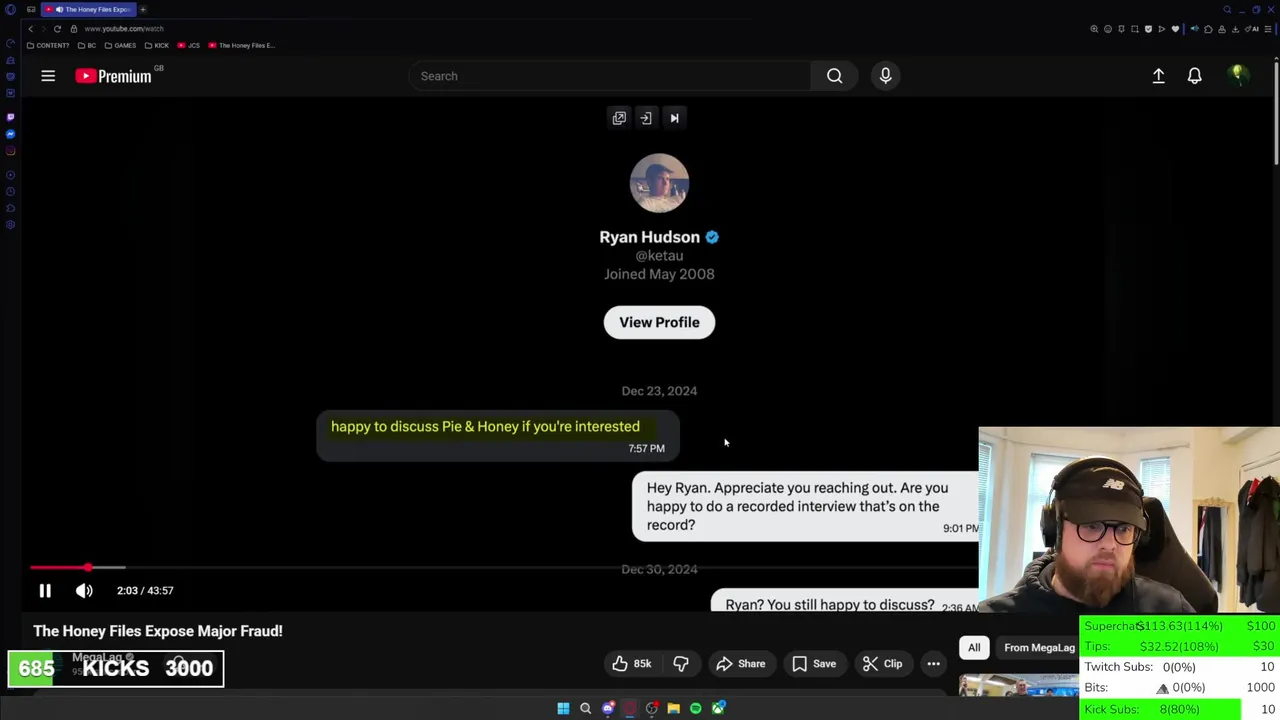This screenshot has width=1280, height=720.
Task: Share the video
Action: click(x=740, y=664)
